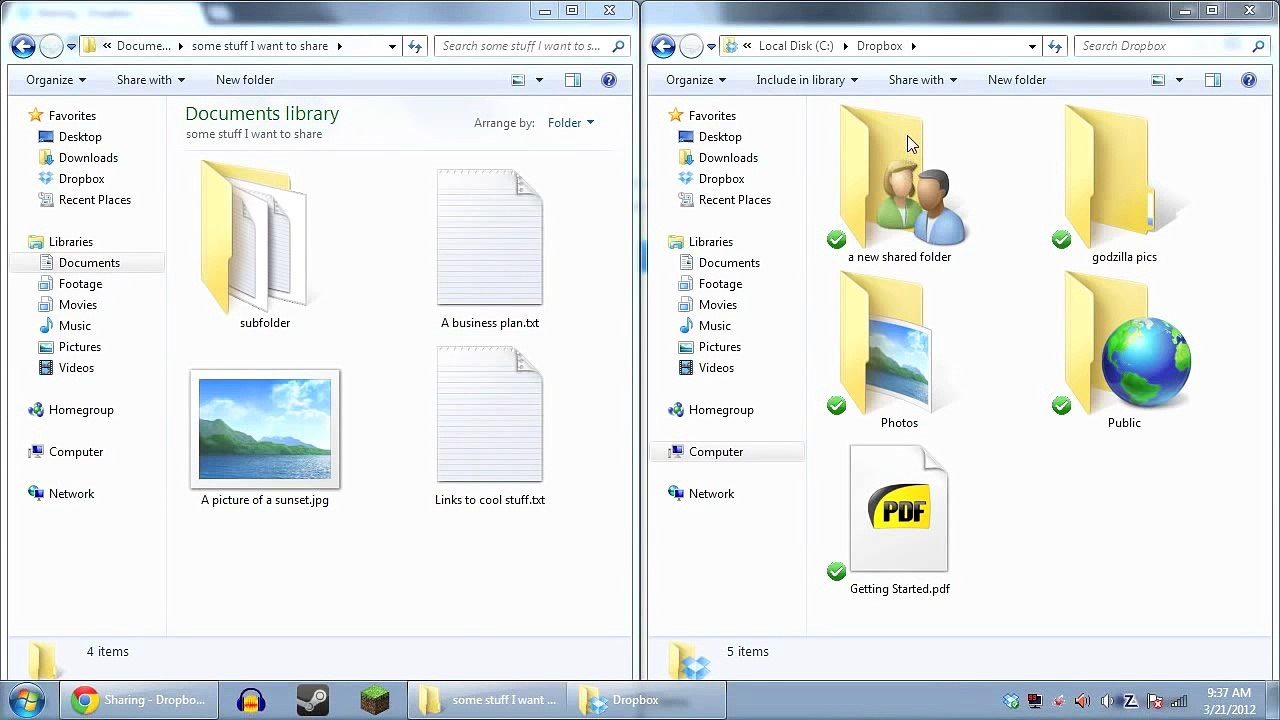Refresh the Dropbox window address bar
This screenshot has height=720, width=1280.
[x=1055, y=46]
